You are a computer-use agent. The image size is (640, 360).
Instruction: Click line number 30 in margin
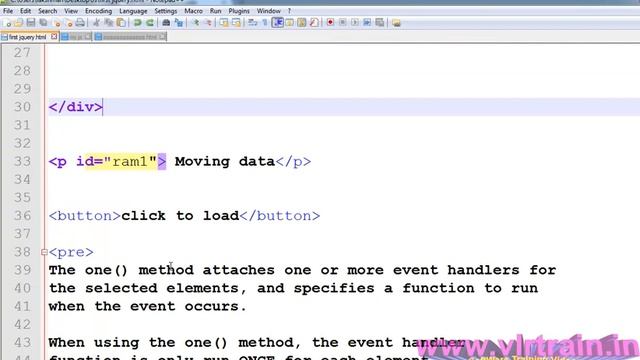(22, 107)
